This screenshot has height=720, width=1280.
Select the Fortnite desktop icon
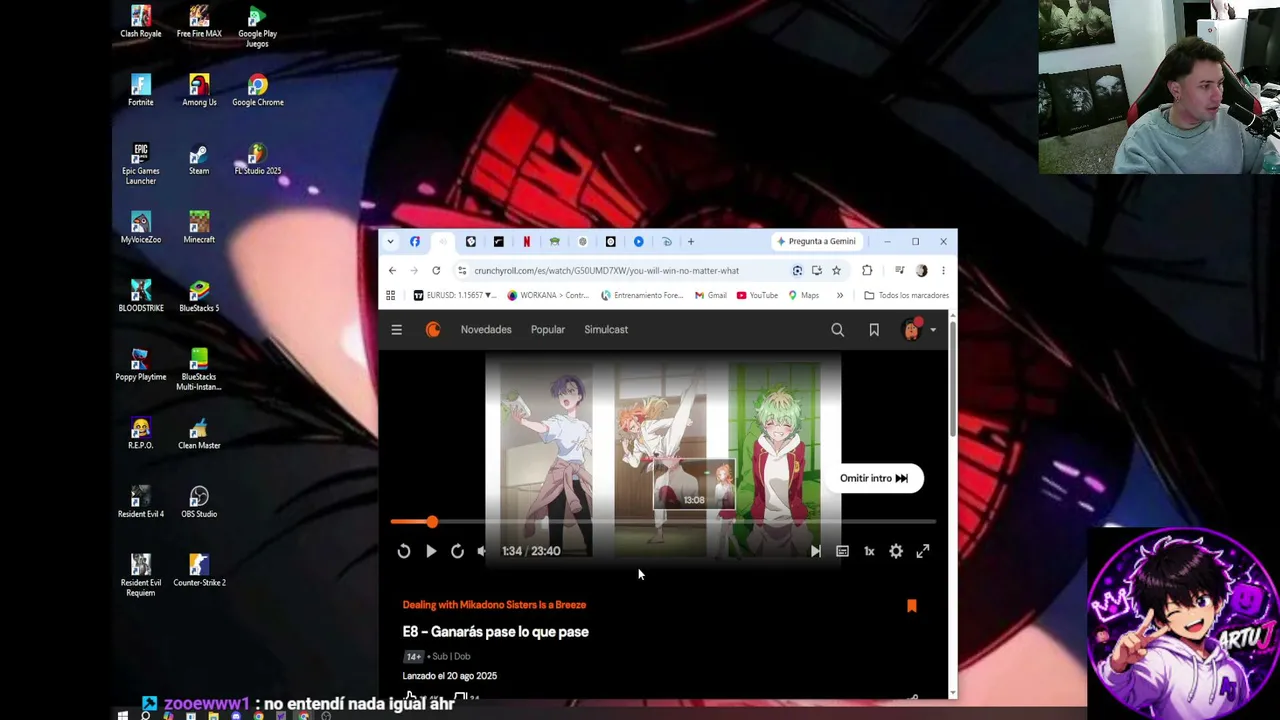(x=141, y=90)
